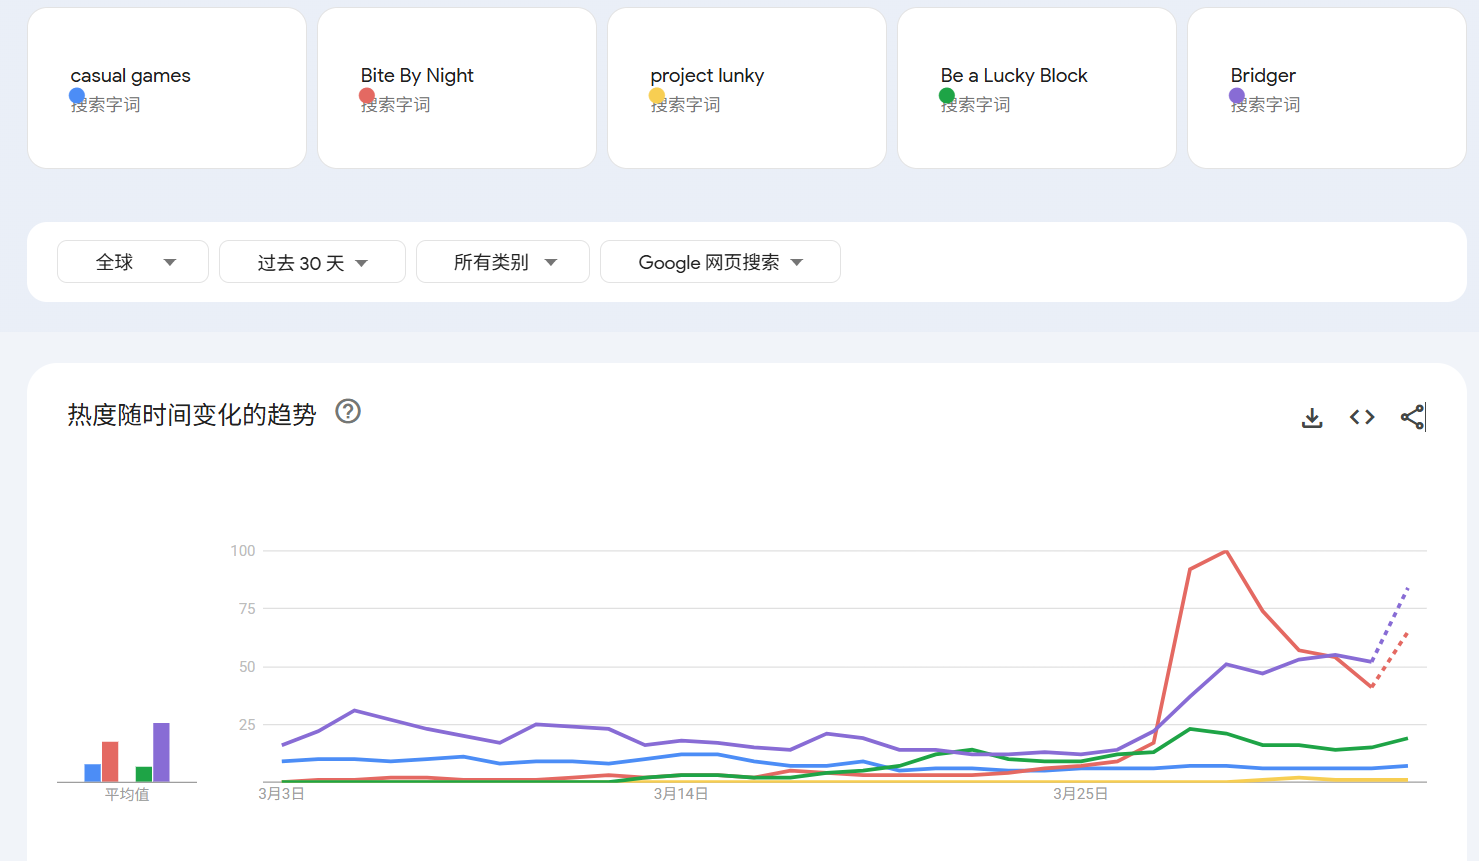The height and width of the screenshot is (861, 1479).
Task: Click yellow dot on project lunky card
Action: [x=657, y=96]
